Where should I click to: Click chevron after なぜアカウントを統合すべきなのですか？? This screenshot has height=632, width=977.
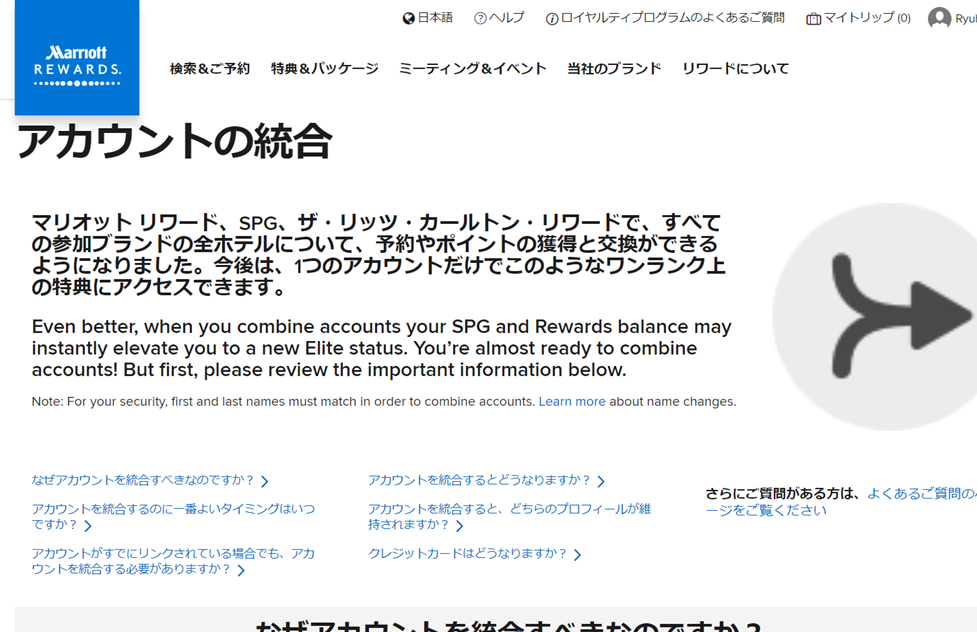coord(265,481)
